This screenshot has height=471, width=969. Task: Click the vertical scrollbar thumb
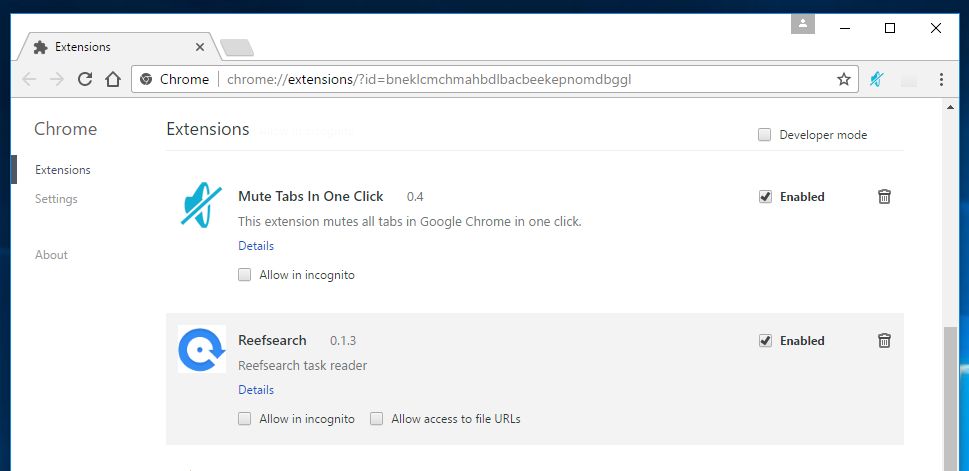coord(950,399)
